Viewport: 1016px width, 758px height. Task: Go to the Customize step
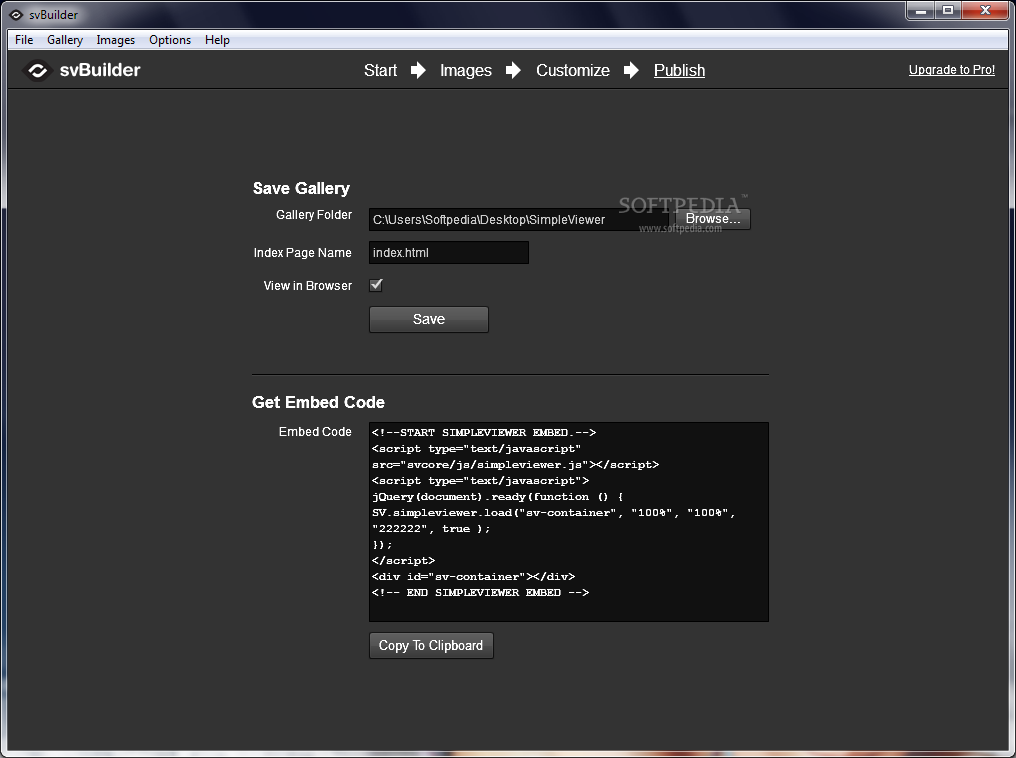click(573, 70)
